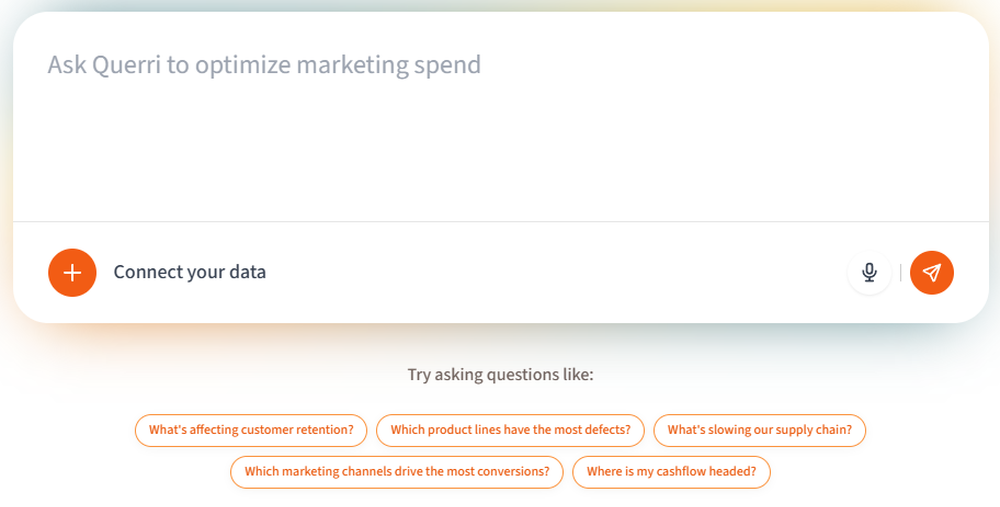Focus the "Ask Querri" text input field

pos(500,120)
